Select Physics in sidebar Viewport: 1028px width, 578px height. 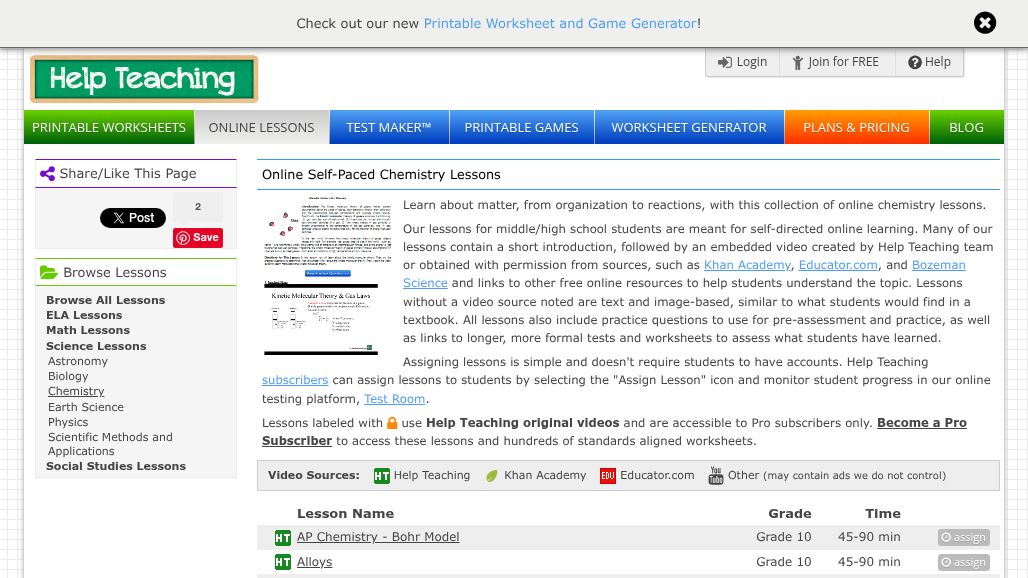point(68,422)
